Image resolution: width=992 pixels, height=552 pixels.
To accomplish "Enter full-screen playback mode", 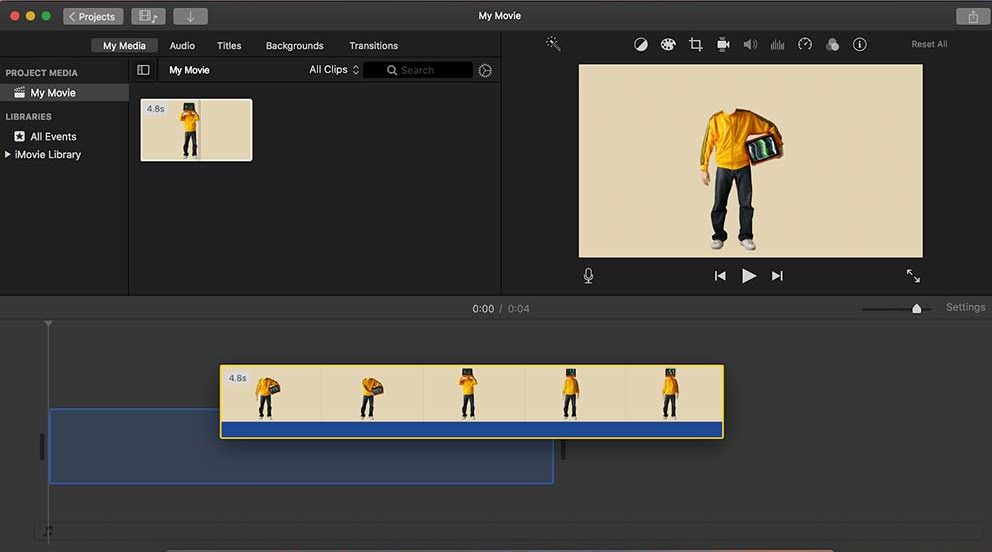I will (913, 276).
